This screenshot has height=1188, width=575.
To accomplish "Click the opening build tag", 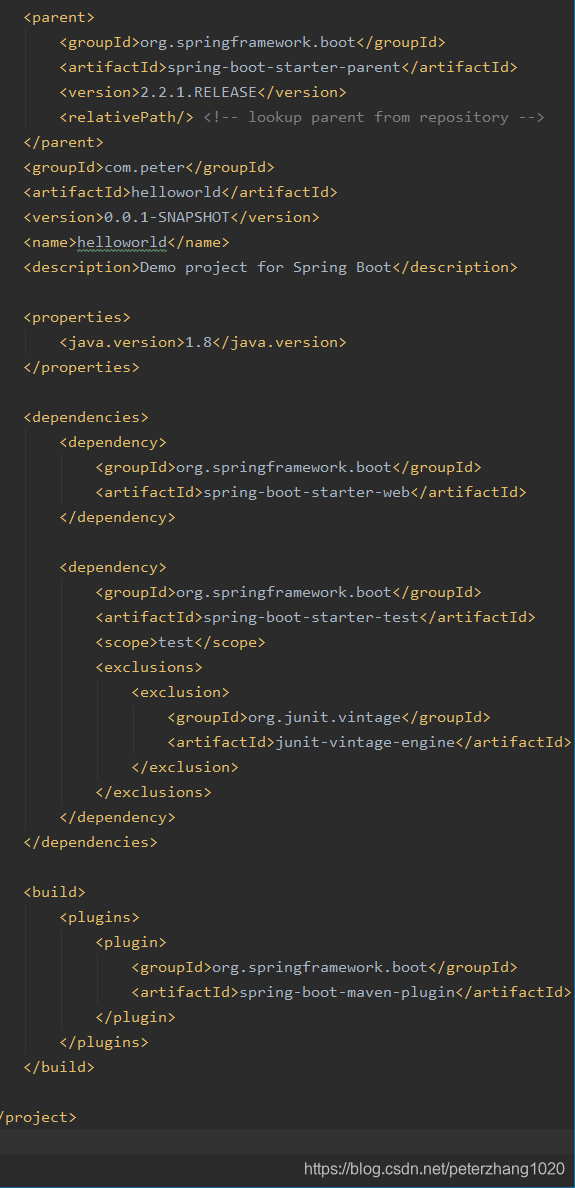I will tap(55, 892).
